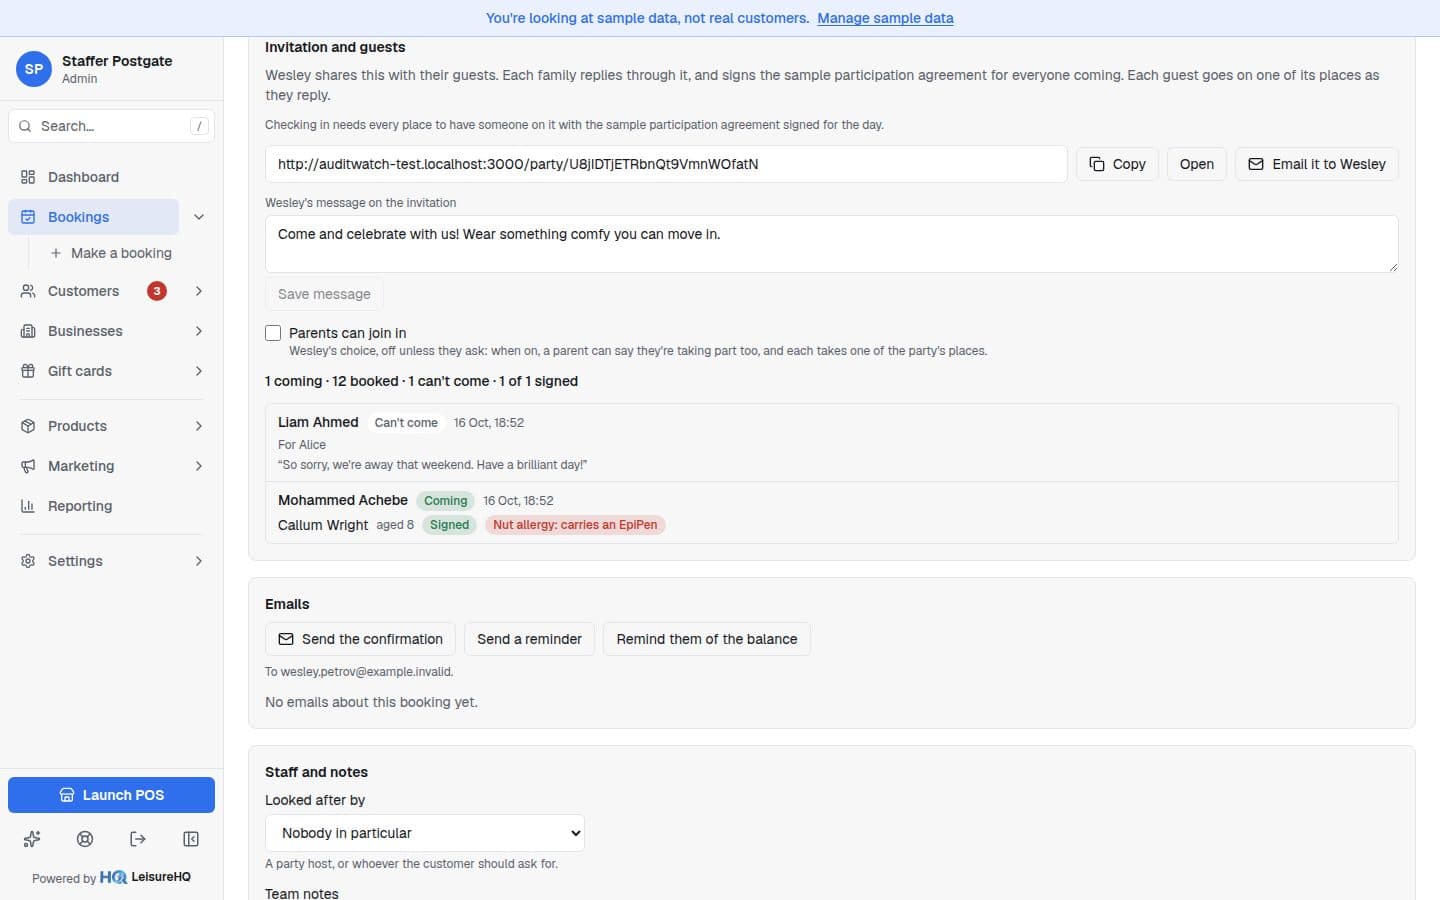Click Email it to Wesley button

(1317, 164)
